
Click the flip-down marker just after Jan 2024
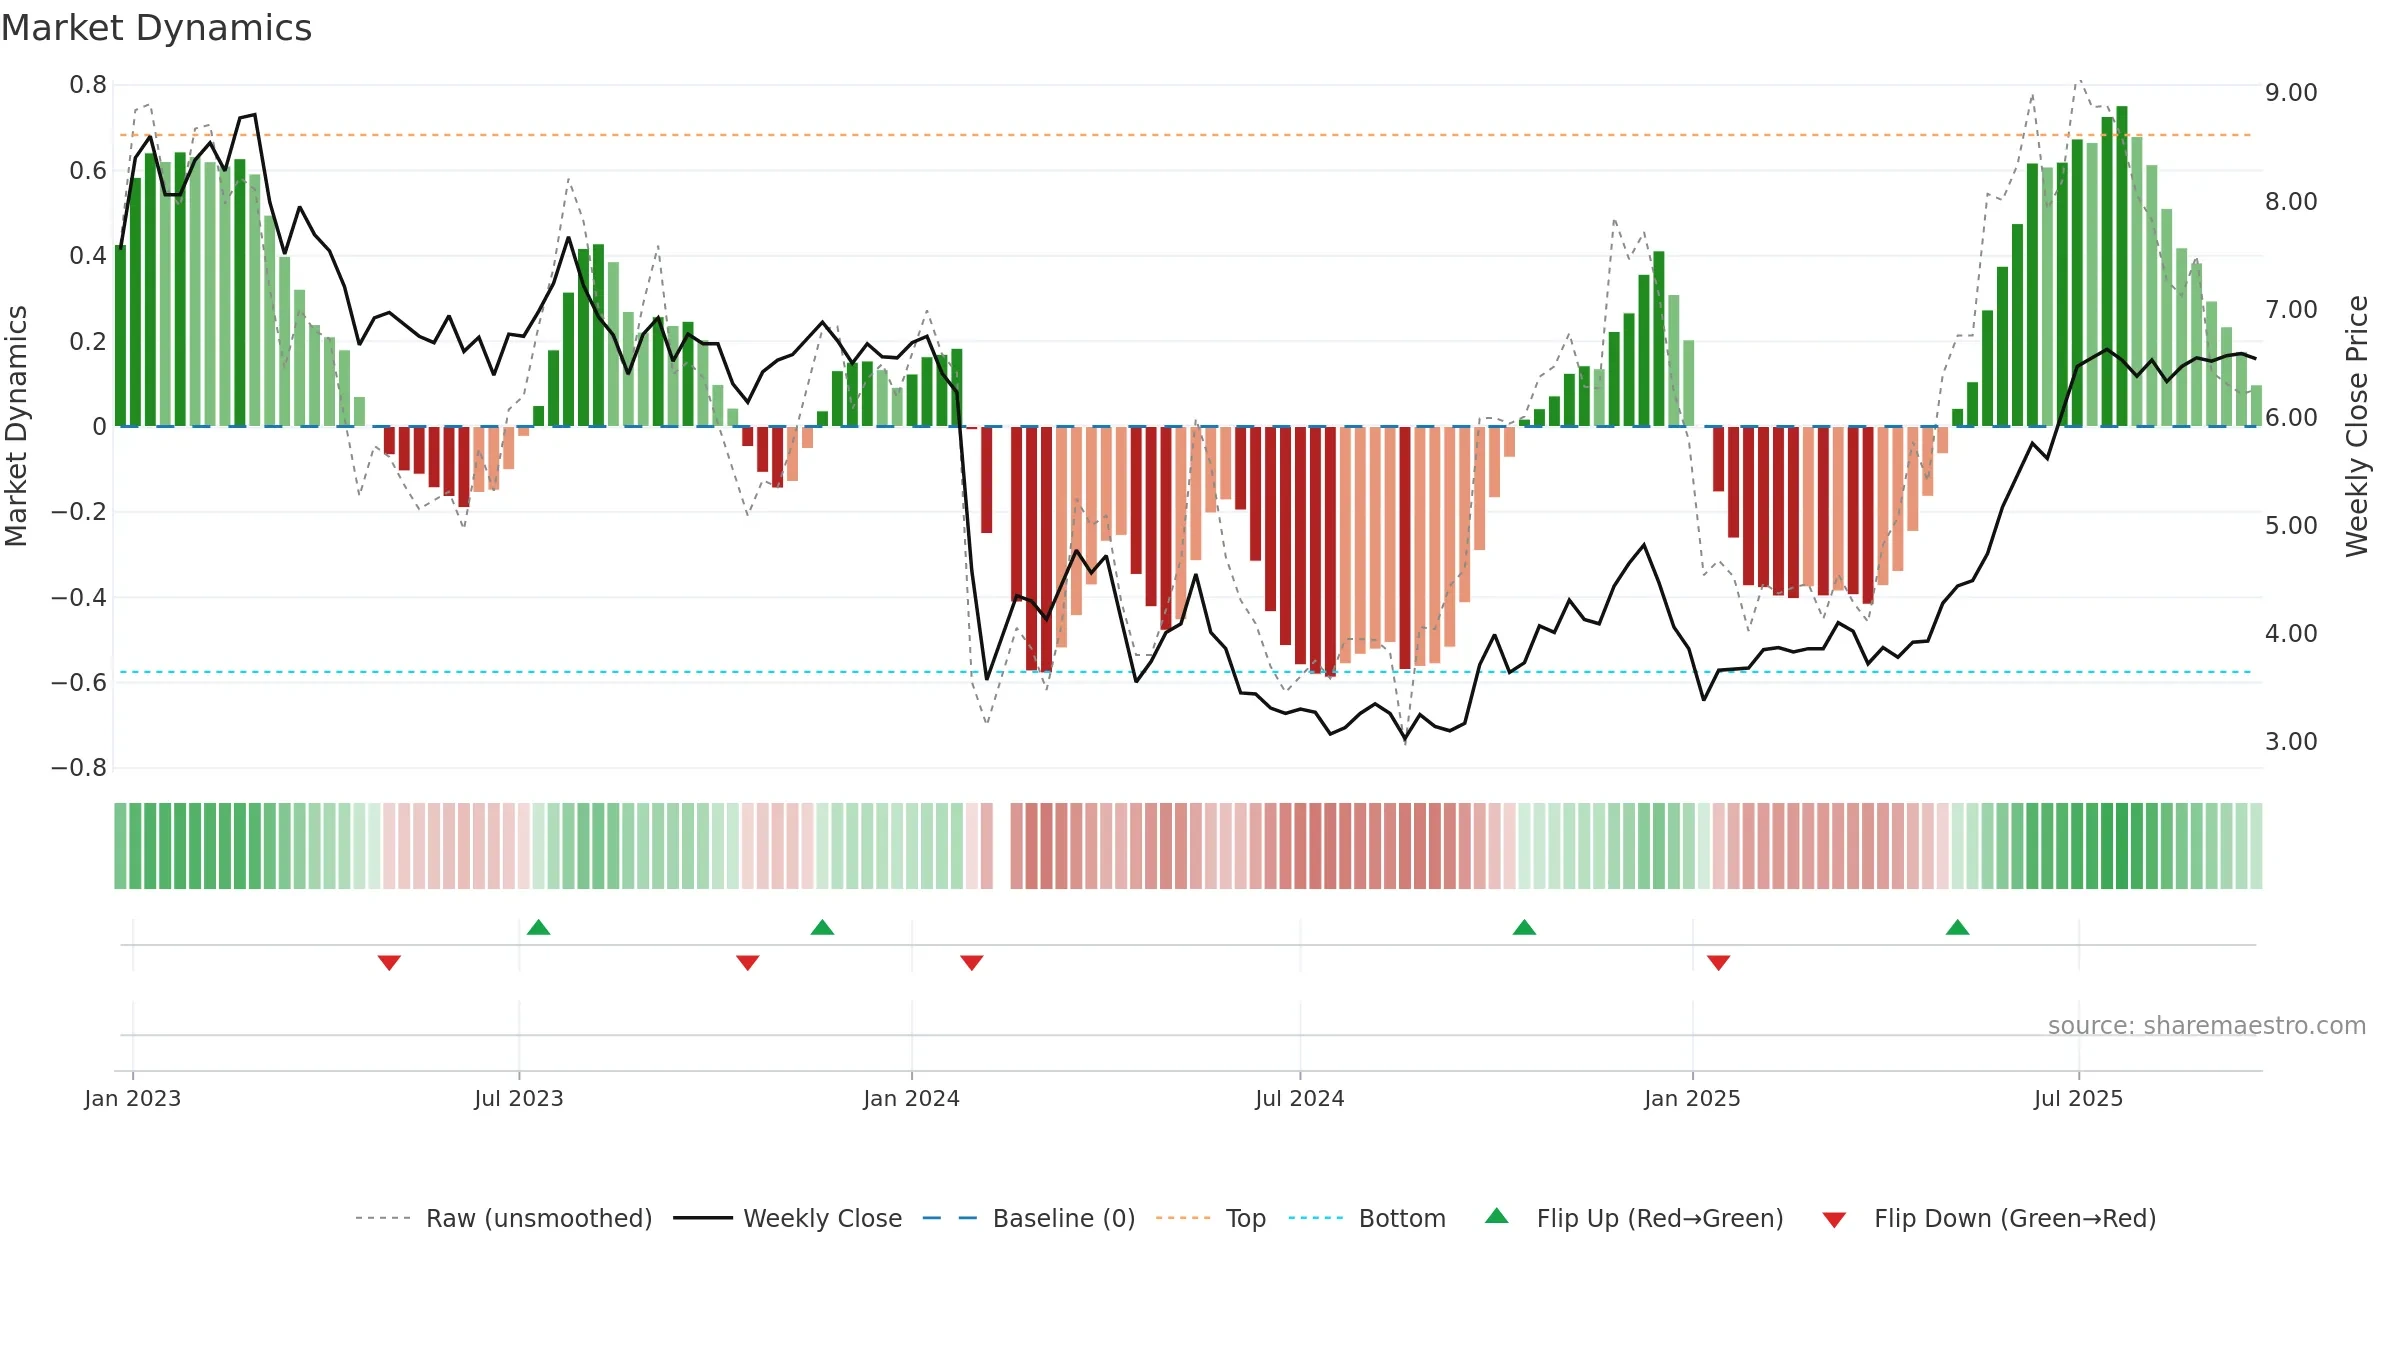coord(971,962)
